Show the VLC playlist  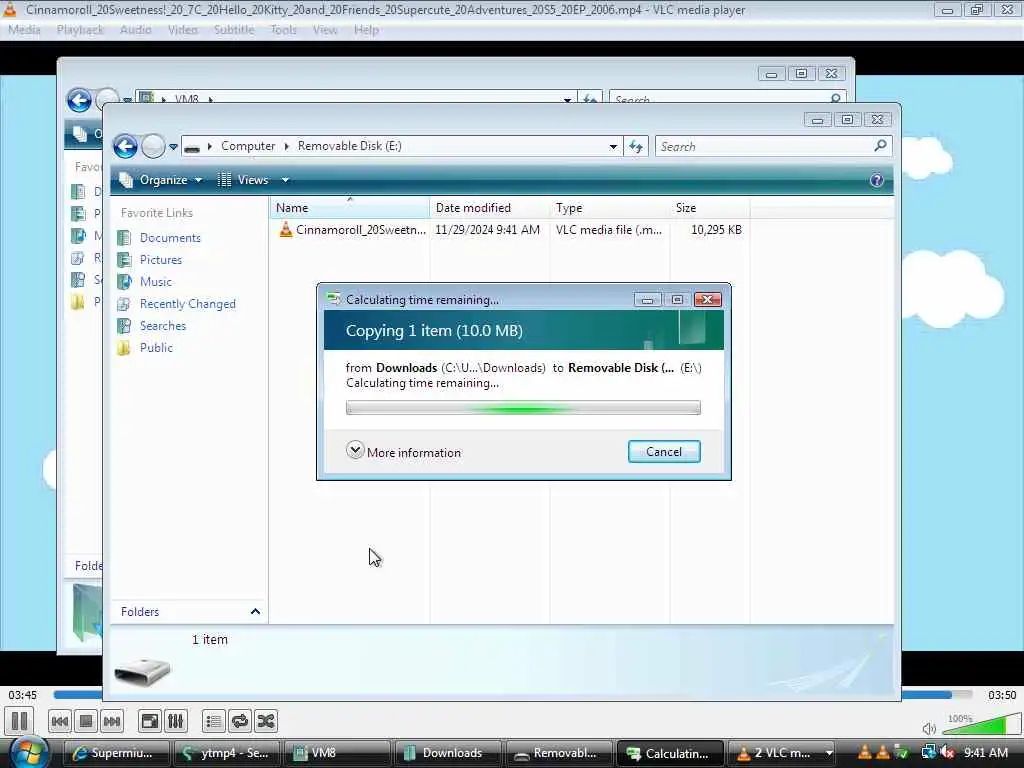[214, 721]
